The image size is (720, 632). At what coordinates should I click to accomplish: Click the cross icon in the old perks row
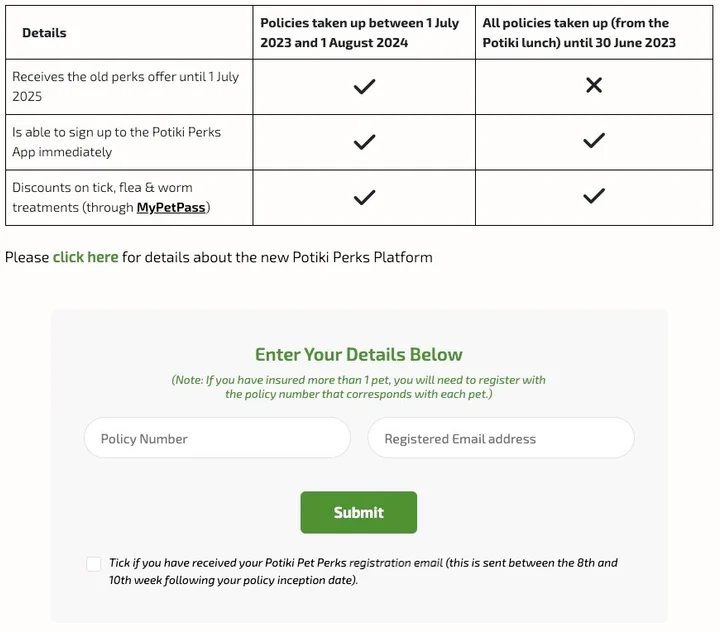click(x=594, y=85)
